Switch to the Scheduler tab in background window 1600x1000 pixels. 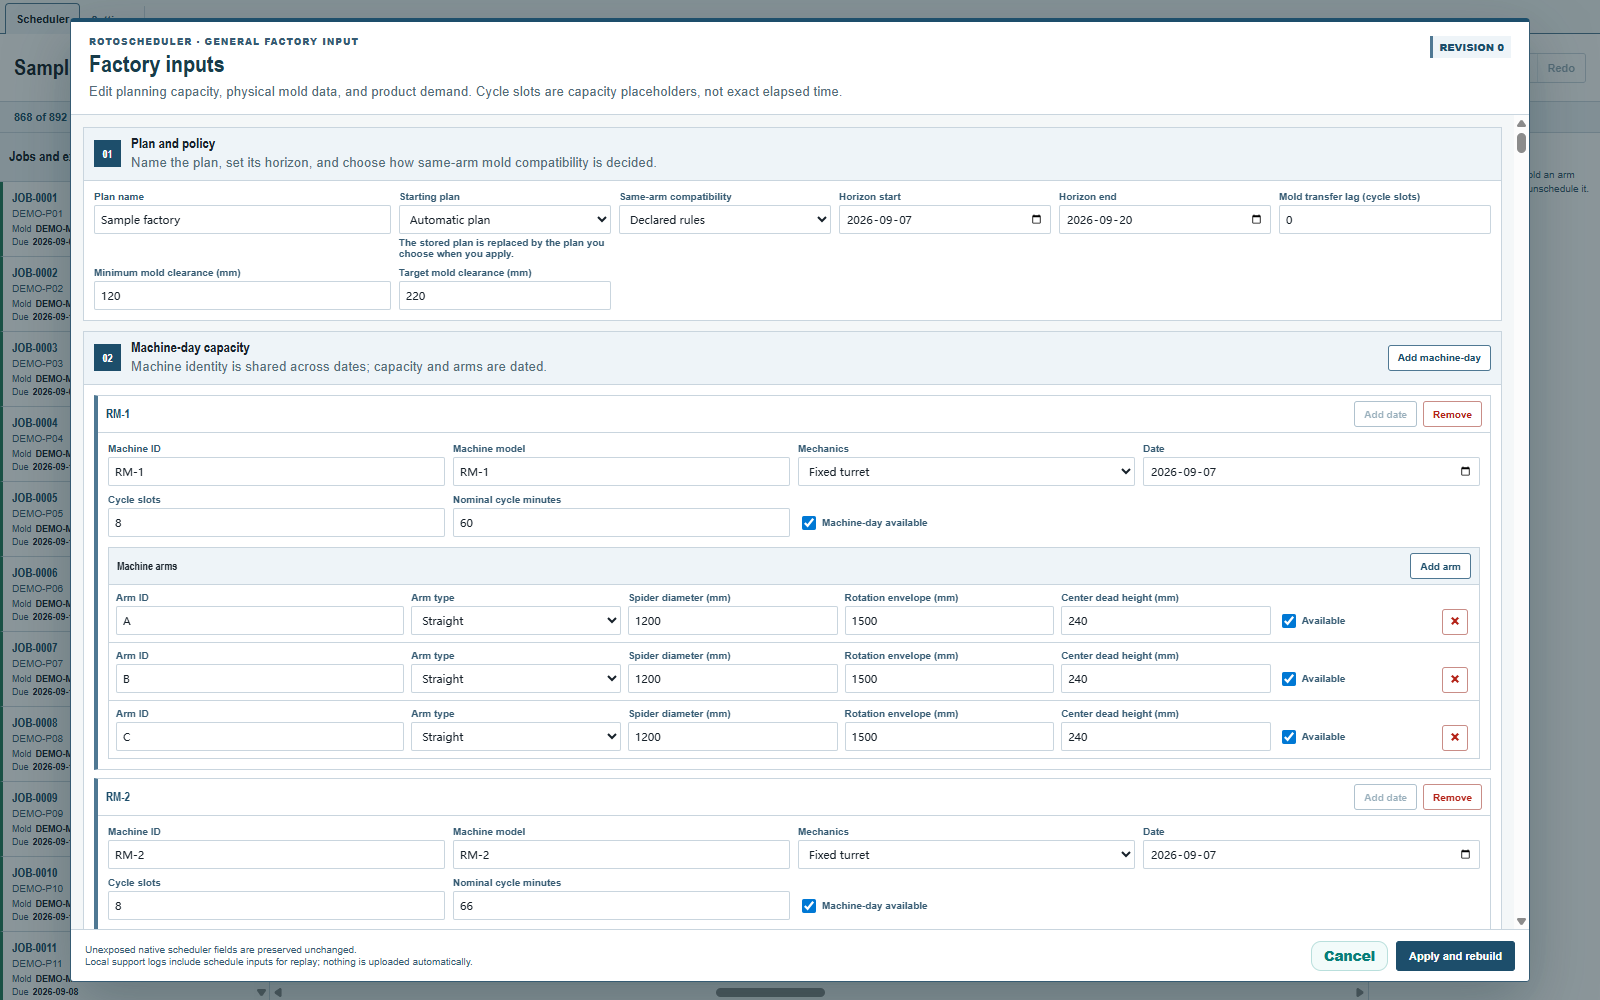[x=42, y=19]
